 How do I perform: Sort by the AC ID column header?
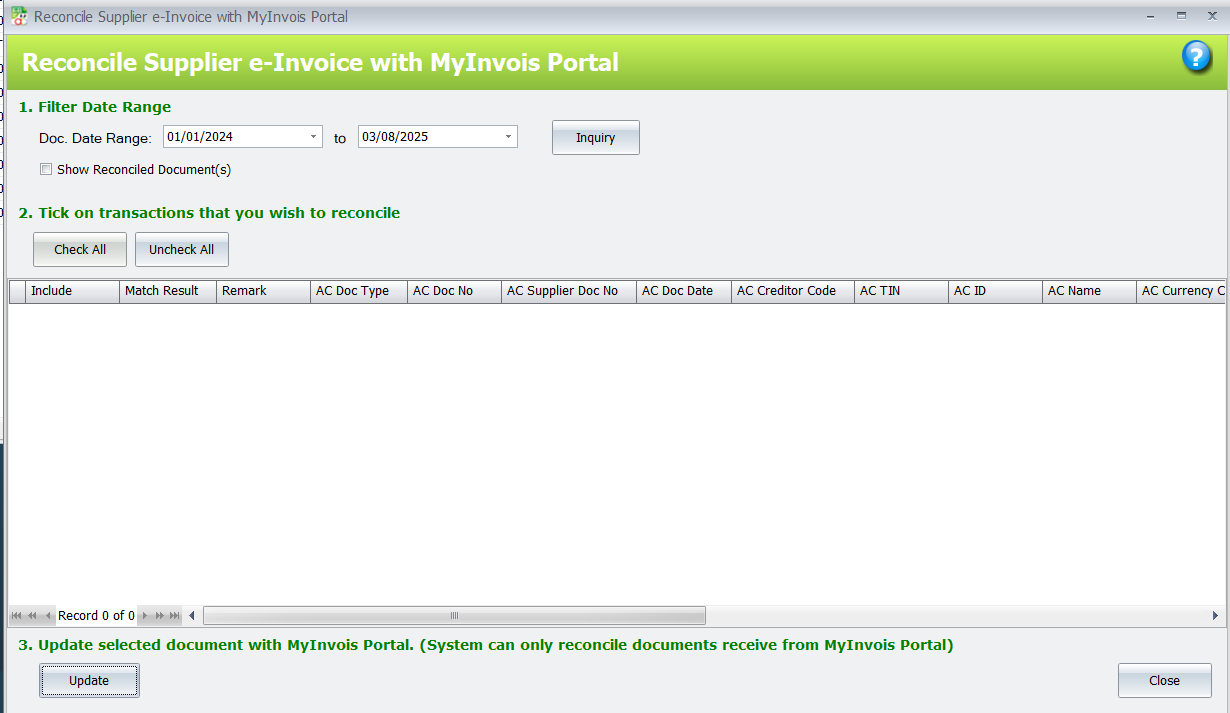click(996, 291)
